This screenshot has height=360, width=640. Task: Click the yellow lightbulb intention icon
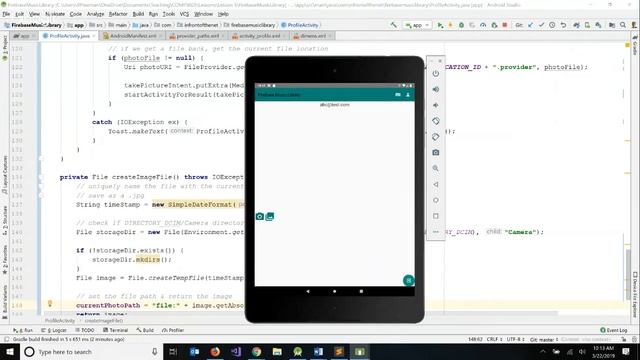pyautogui.click(x=50, y=304)
